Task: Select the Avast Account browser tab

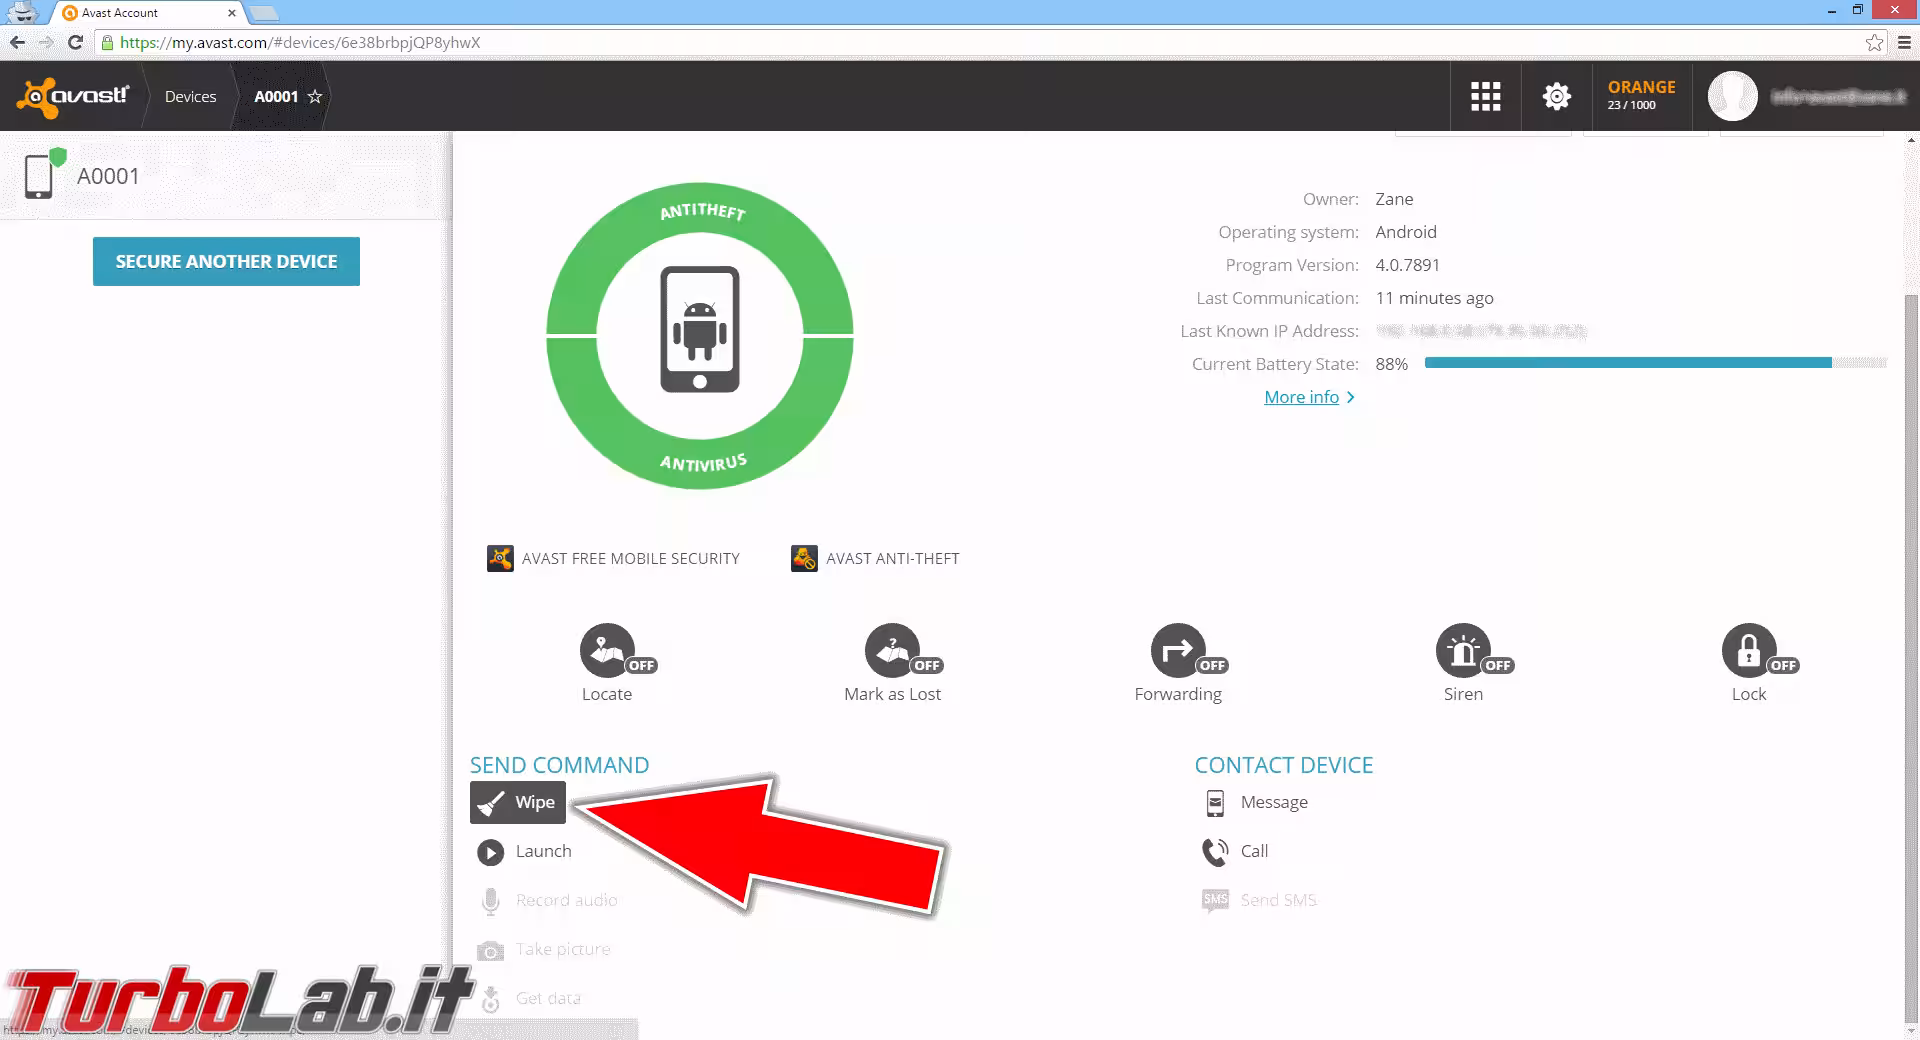Action: coord(145,13)
